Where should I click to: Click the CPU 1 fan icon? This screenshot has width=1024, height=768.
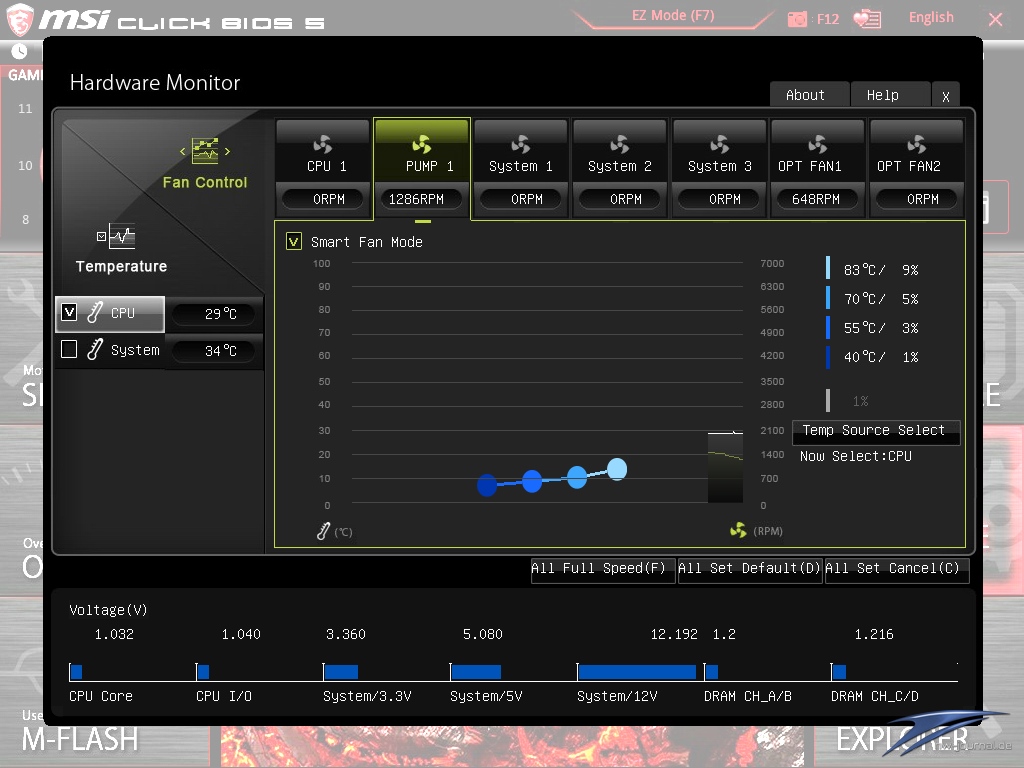(x=323, y=144)
